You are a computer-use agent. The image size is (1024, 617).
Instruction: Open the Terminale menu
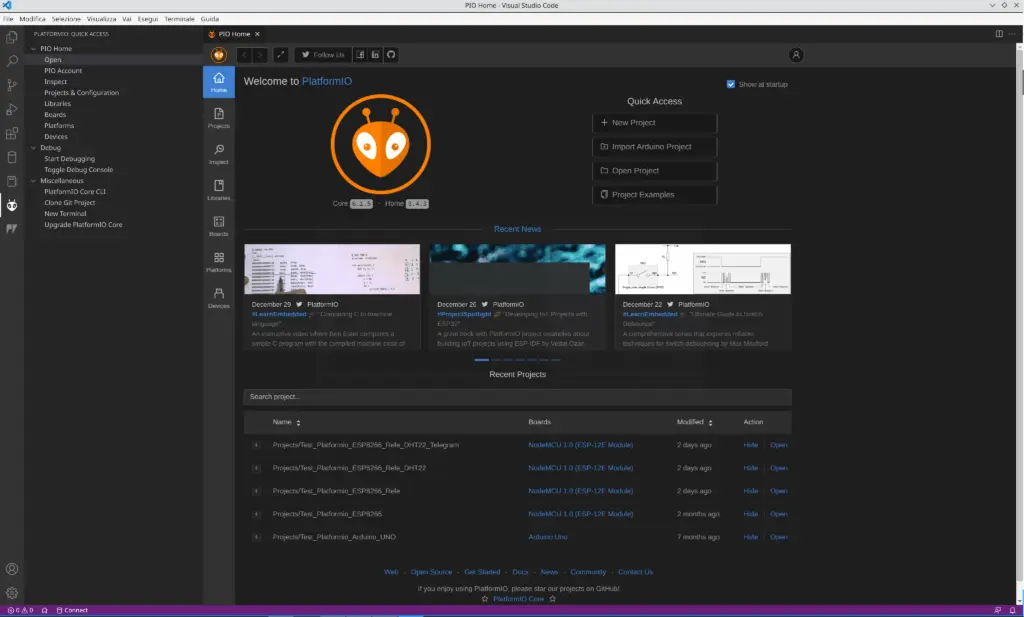click(x=179, y=19)
